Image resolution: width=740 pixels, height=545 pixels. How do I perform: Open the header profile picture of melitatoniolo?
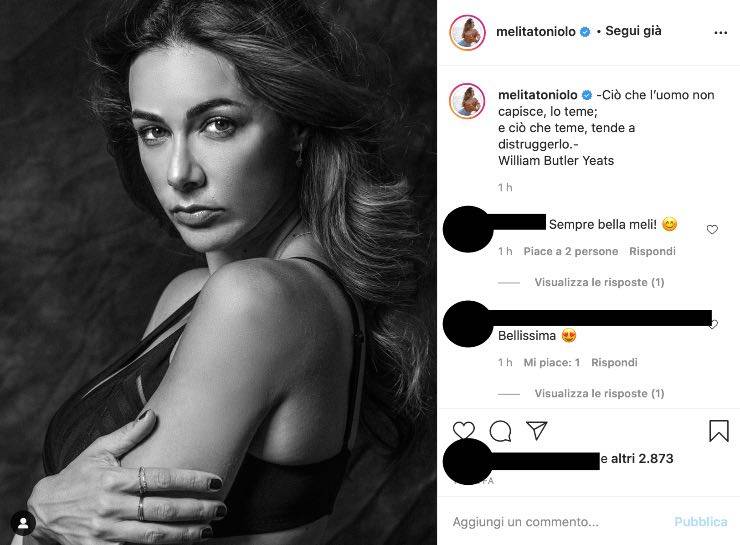coord(467,32)
